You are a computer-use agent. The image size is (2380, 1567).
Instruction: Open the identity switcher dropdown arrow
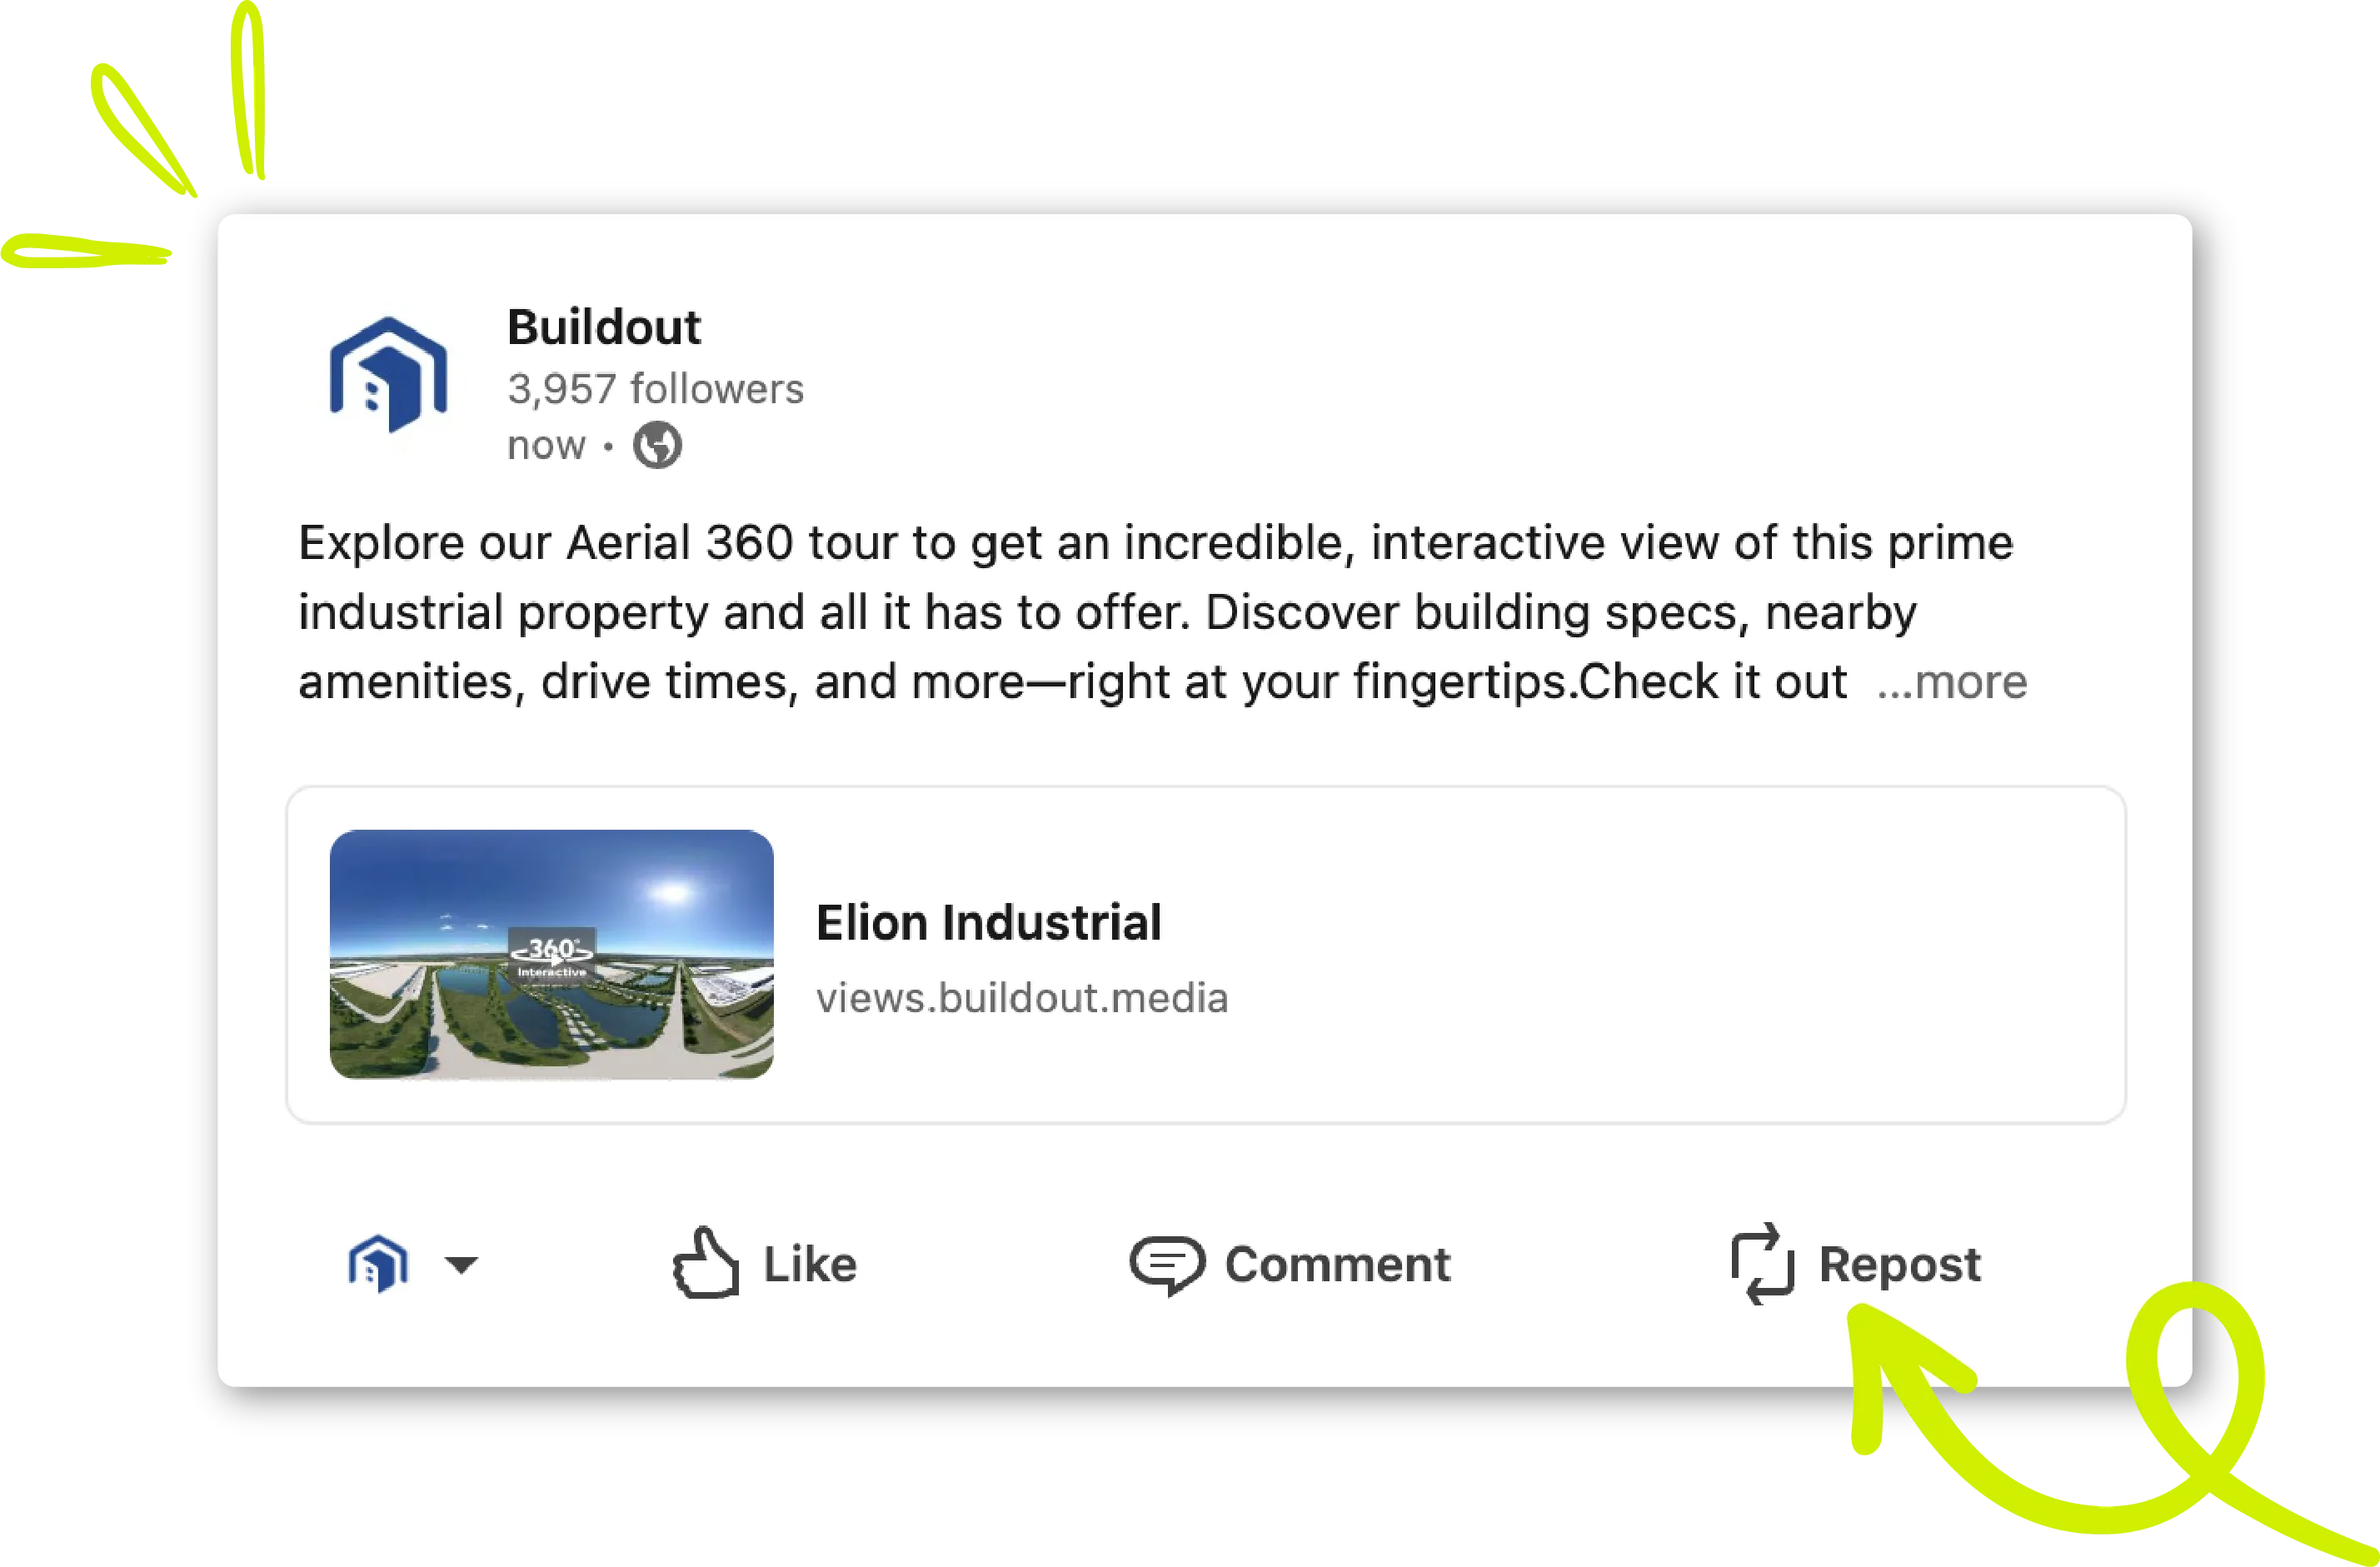click(x=461, y=1265)
